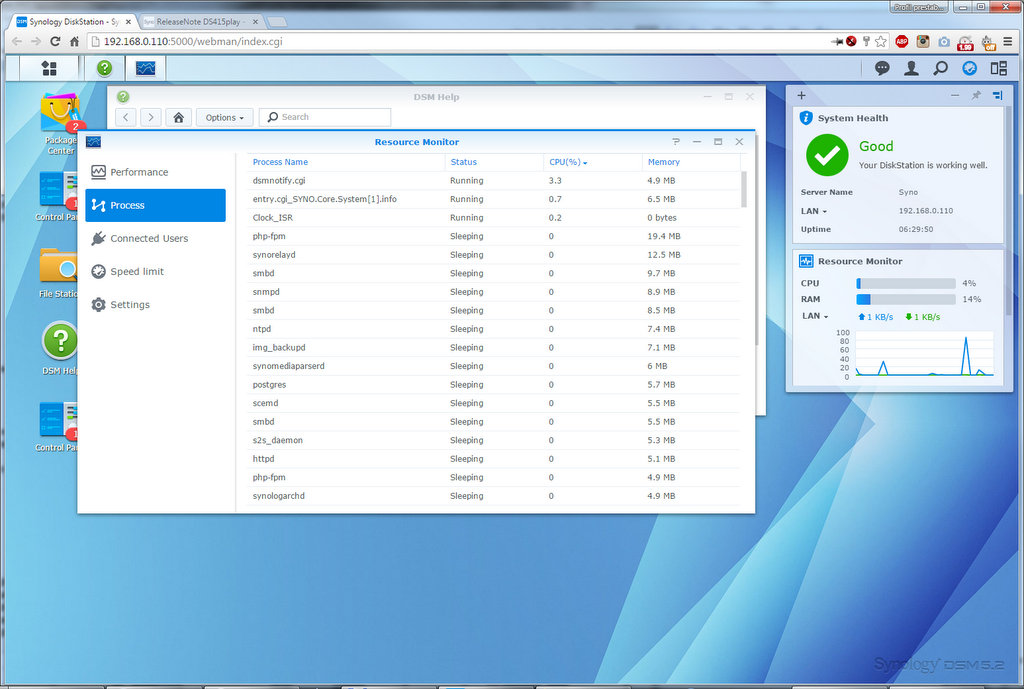Viewport: 1024px width, 689px height.
Task: Click the DSM search magnifier icon
Action: (940, 68)
